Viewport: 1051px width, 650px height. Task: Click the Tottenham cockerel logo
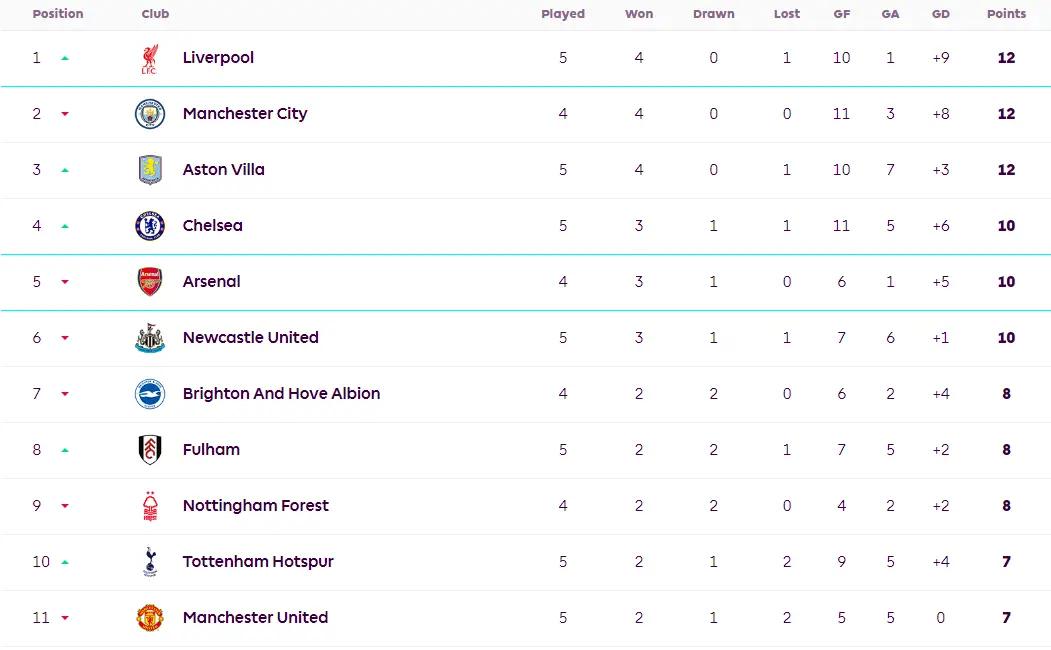[149, 562]
